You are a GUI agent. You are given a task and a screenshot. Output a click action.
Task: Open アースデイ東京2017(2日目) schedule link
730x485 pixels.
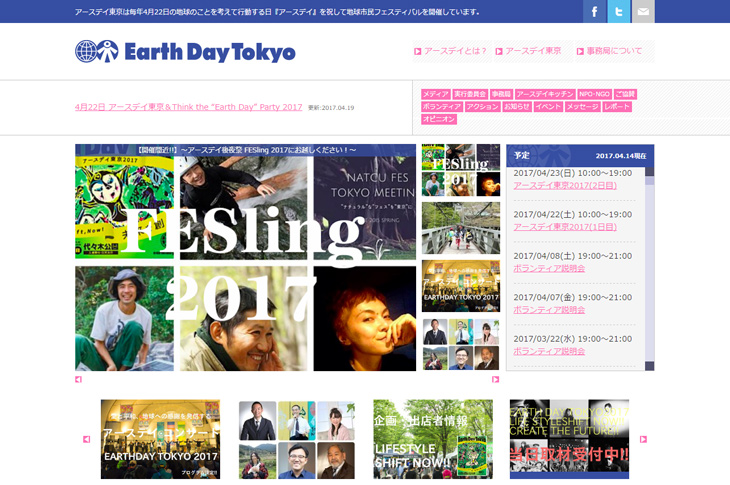point(565,185)
